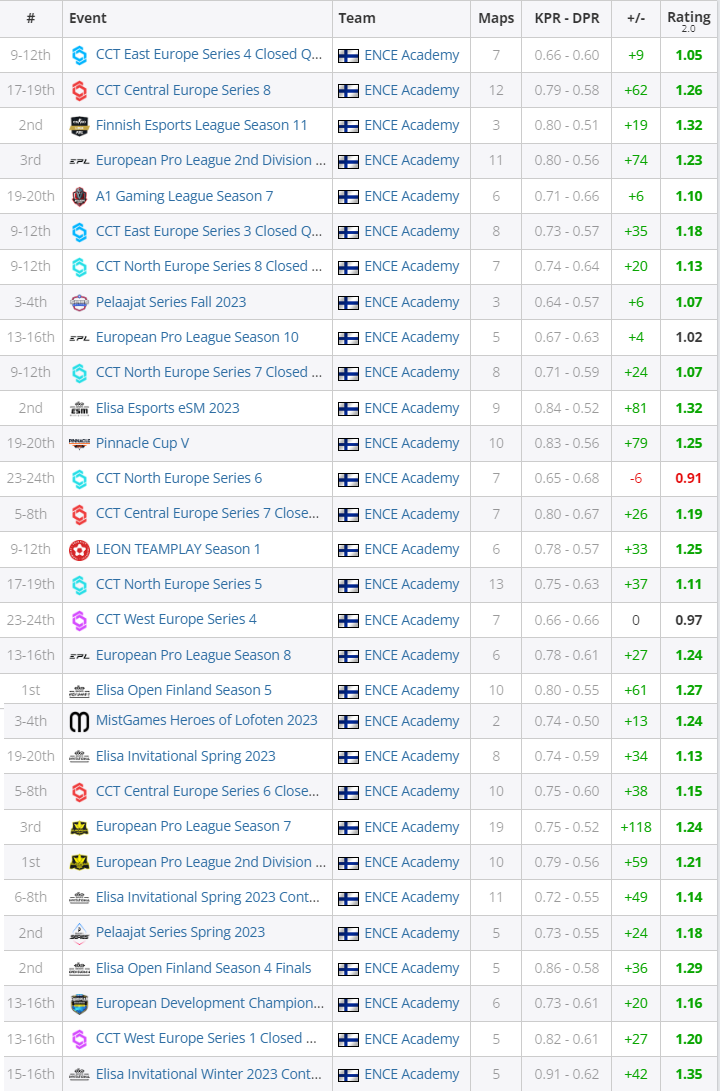Click the Finland flag in the Pinnacle Cup V row
This screenshot has width=720, height=1091.
[348, 444]
